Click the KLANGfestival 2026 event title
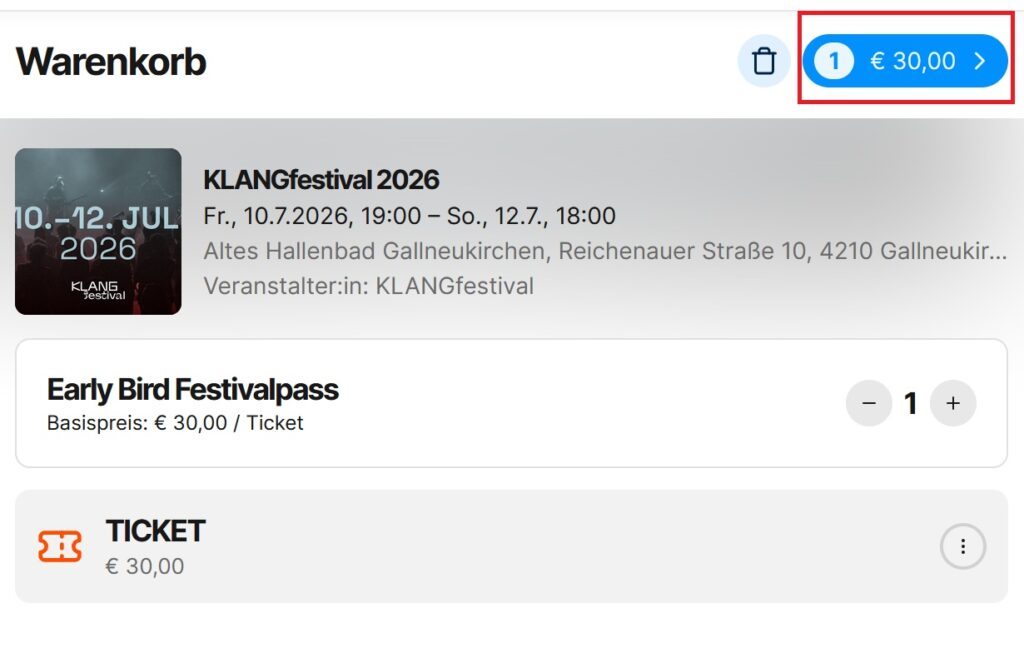 (x=321, y=180)
